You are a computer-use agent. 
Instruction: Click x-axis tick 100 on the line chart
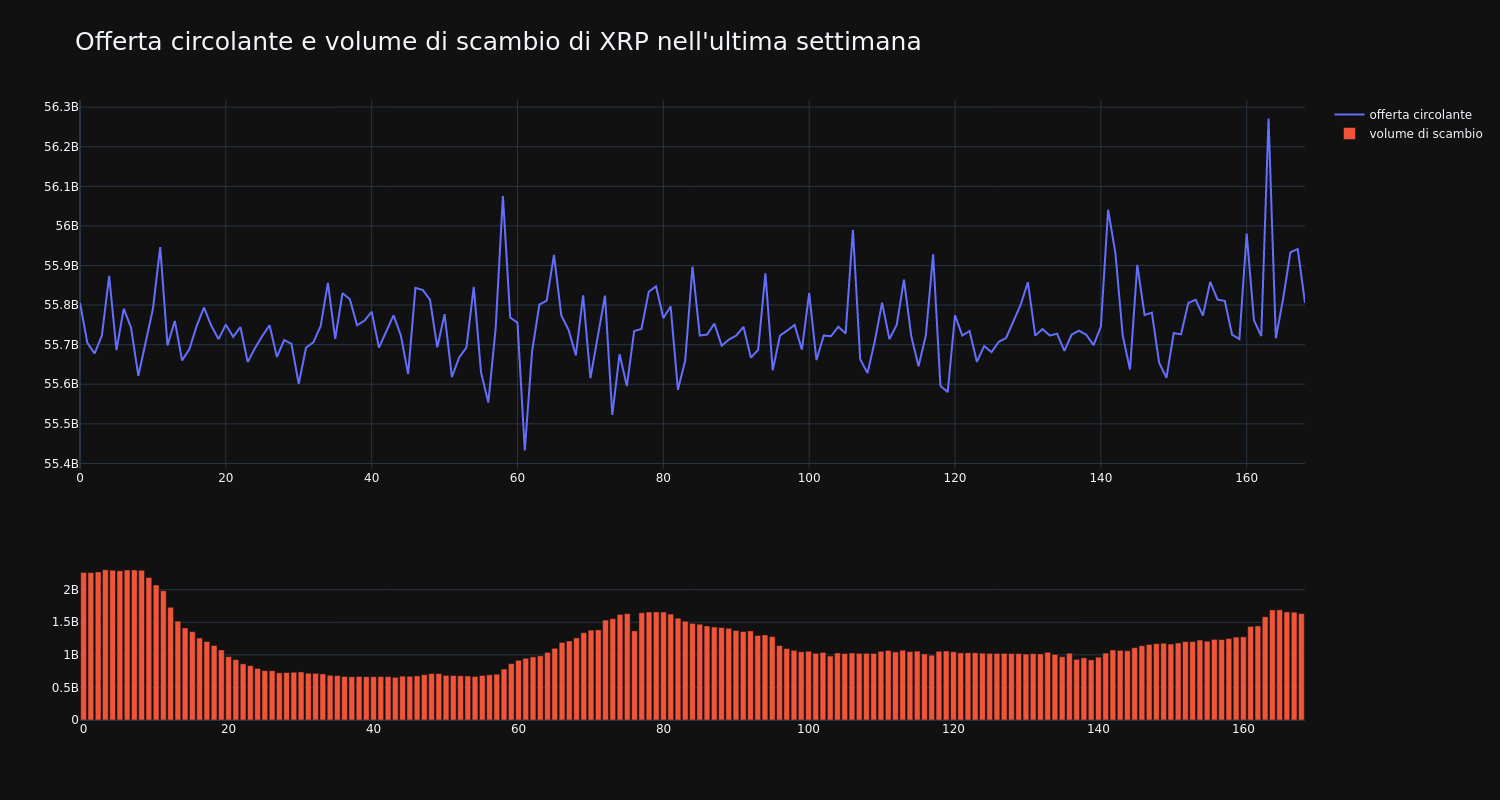coord(809,478)
